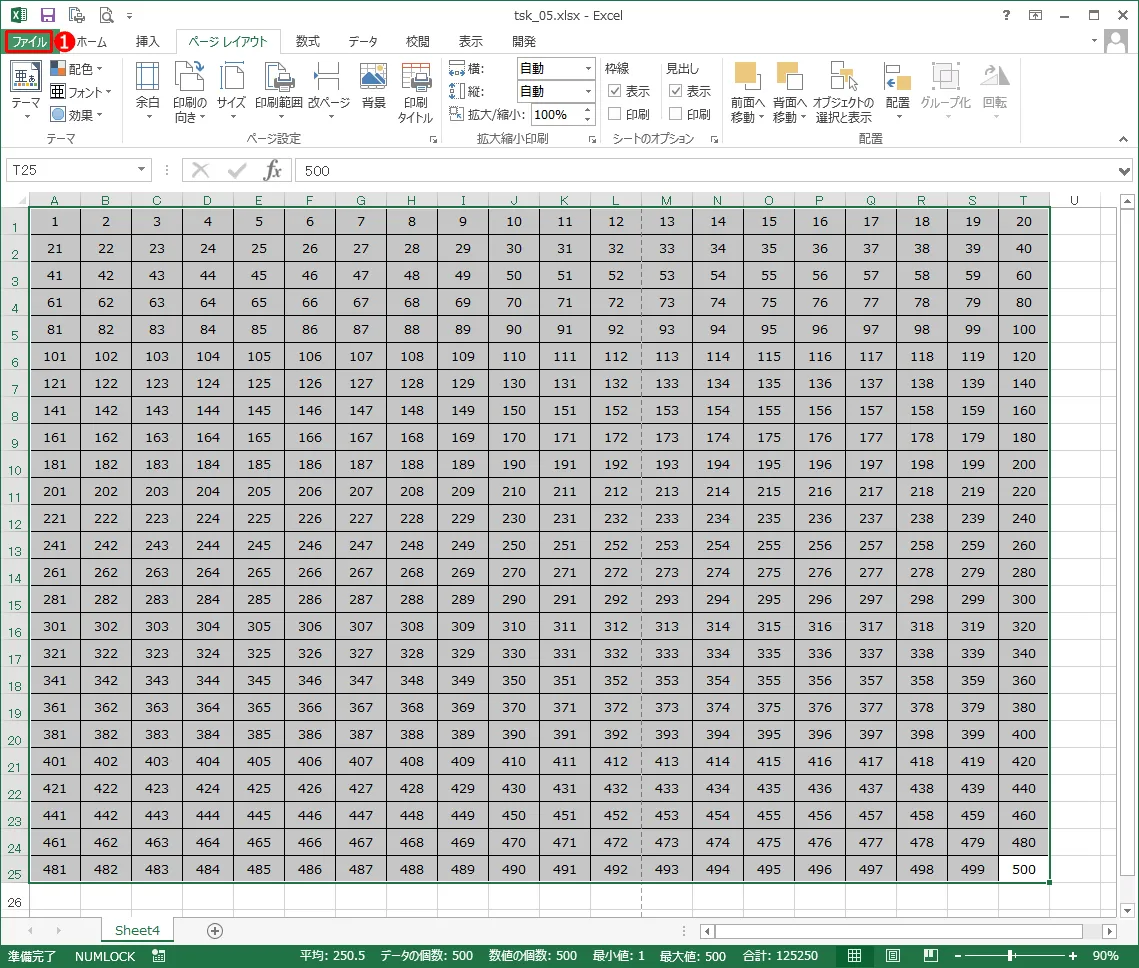Select column header U
The width and height of the screenshot is (1139, 968).
1074,200
